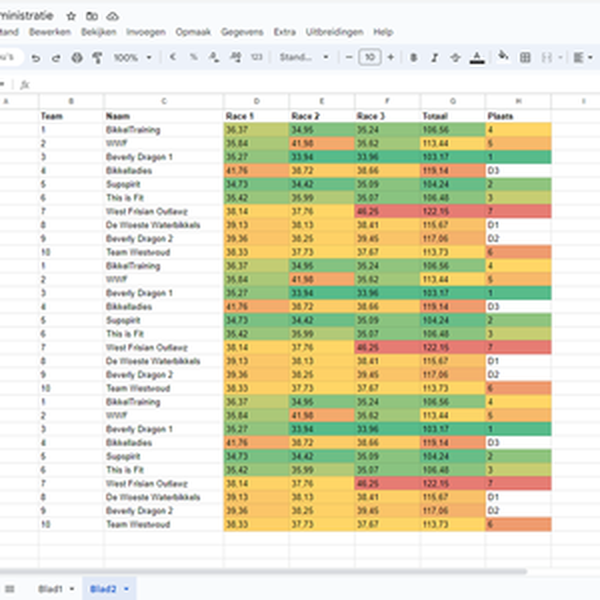Activate the paint format tool
600x600 pixels.
(x=97, y=58)
